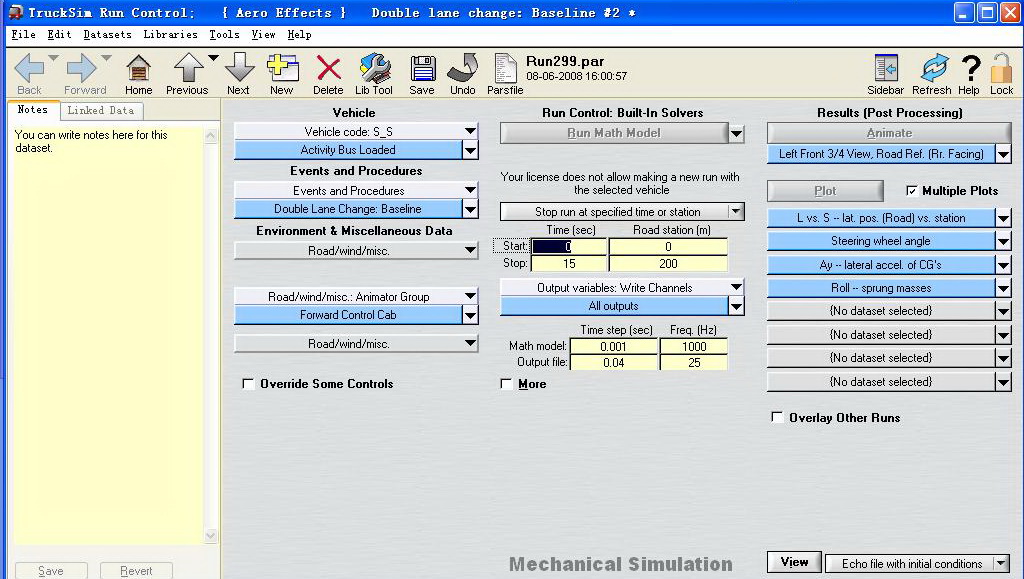1024x579 pixels.
Task: Undo the last change
Action: tap(463, 68)
